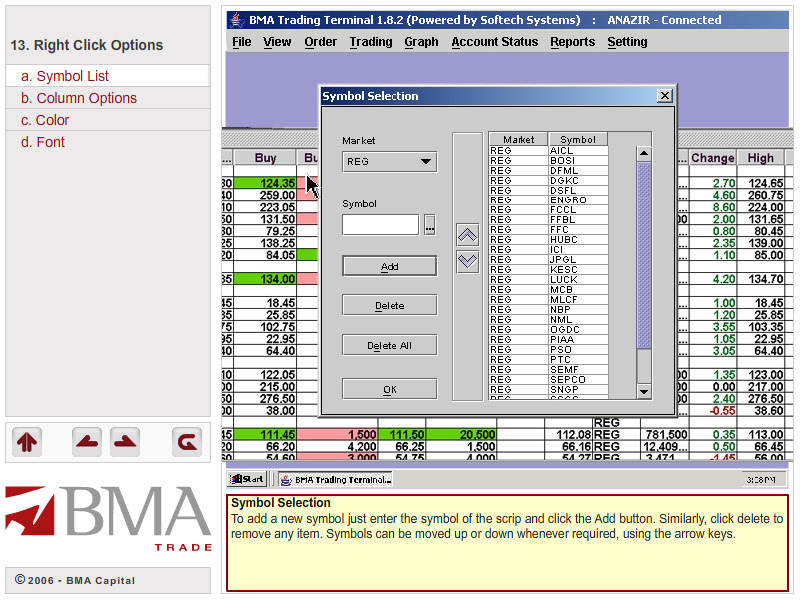
Task: Click the green Buy cell 111.45
Action: coord(265,435)
